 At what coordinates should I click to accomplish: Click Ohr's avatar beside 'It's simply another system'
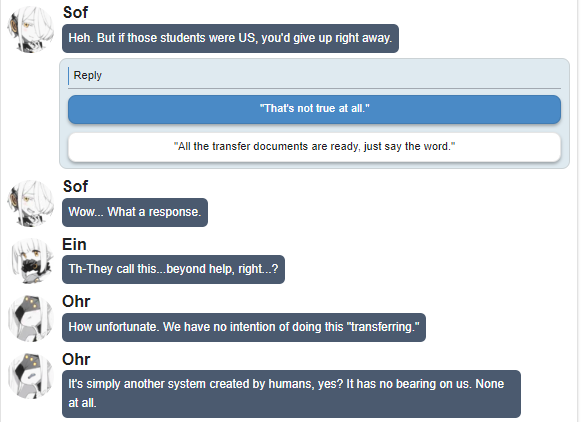coord(31,376)
